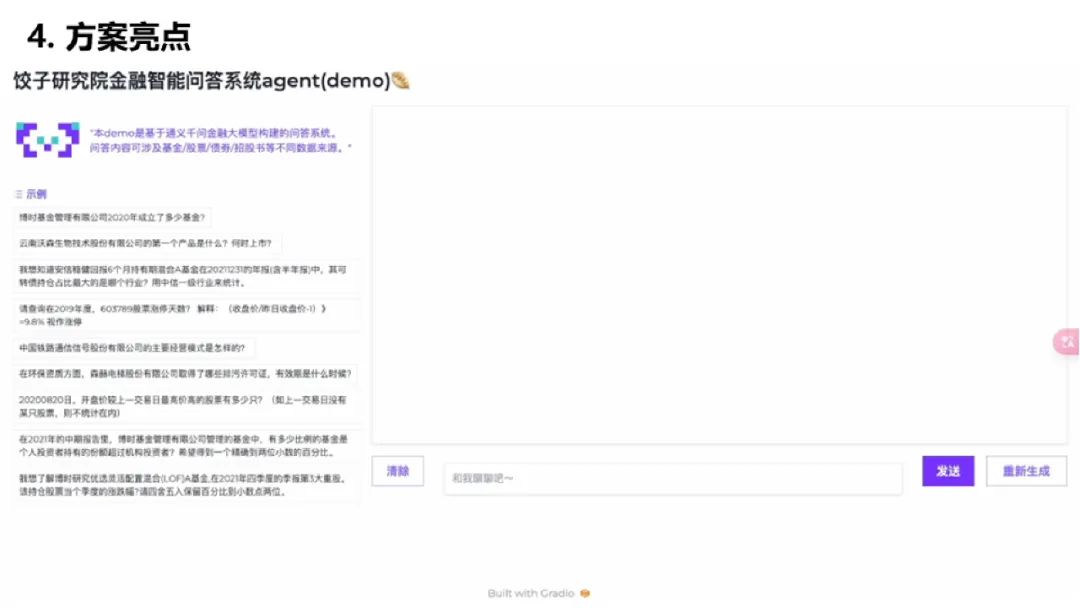Viewport: 1080px width, 608px height.
Task: Click the Gradio logo in the footer
Action: (x=585, y=594)
